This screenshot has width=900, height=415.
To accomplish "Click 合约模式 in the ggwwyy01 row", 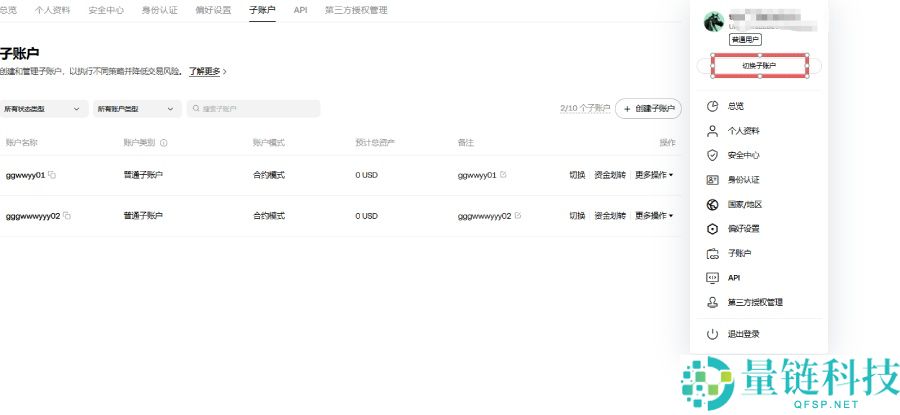I will point(269,175).
